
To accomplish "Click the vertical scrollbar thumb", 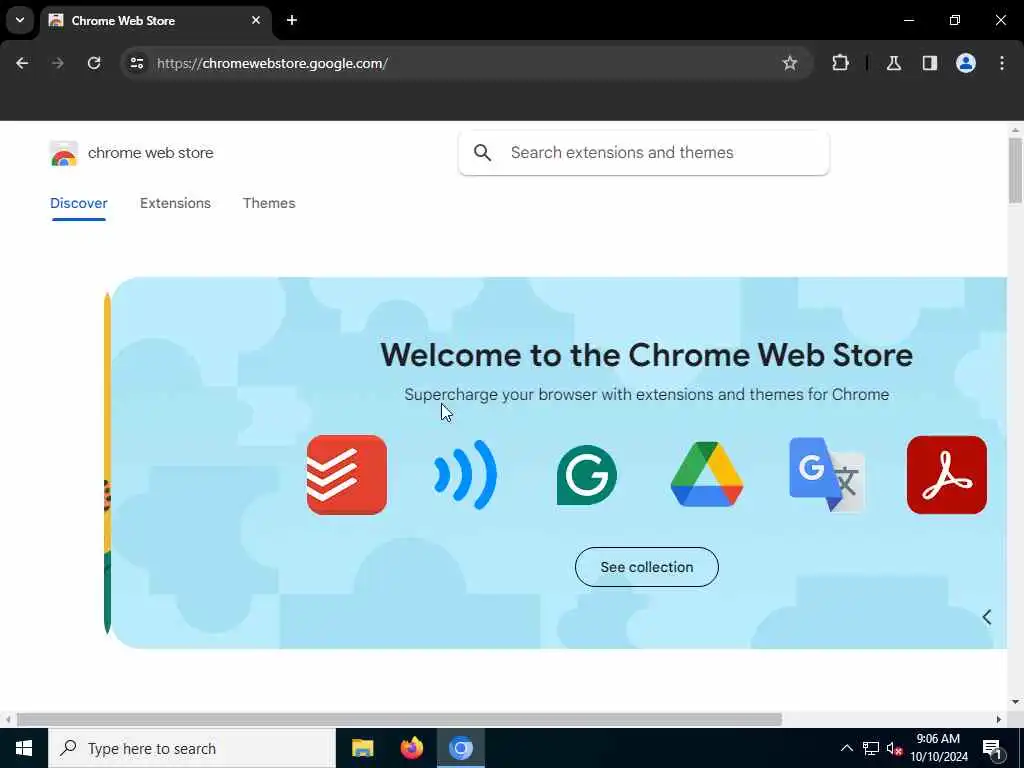I will click(1014, 170).
